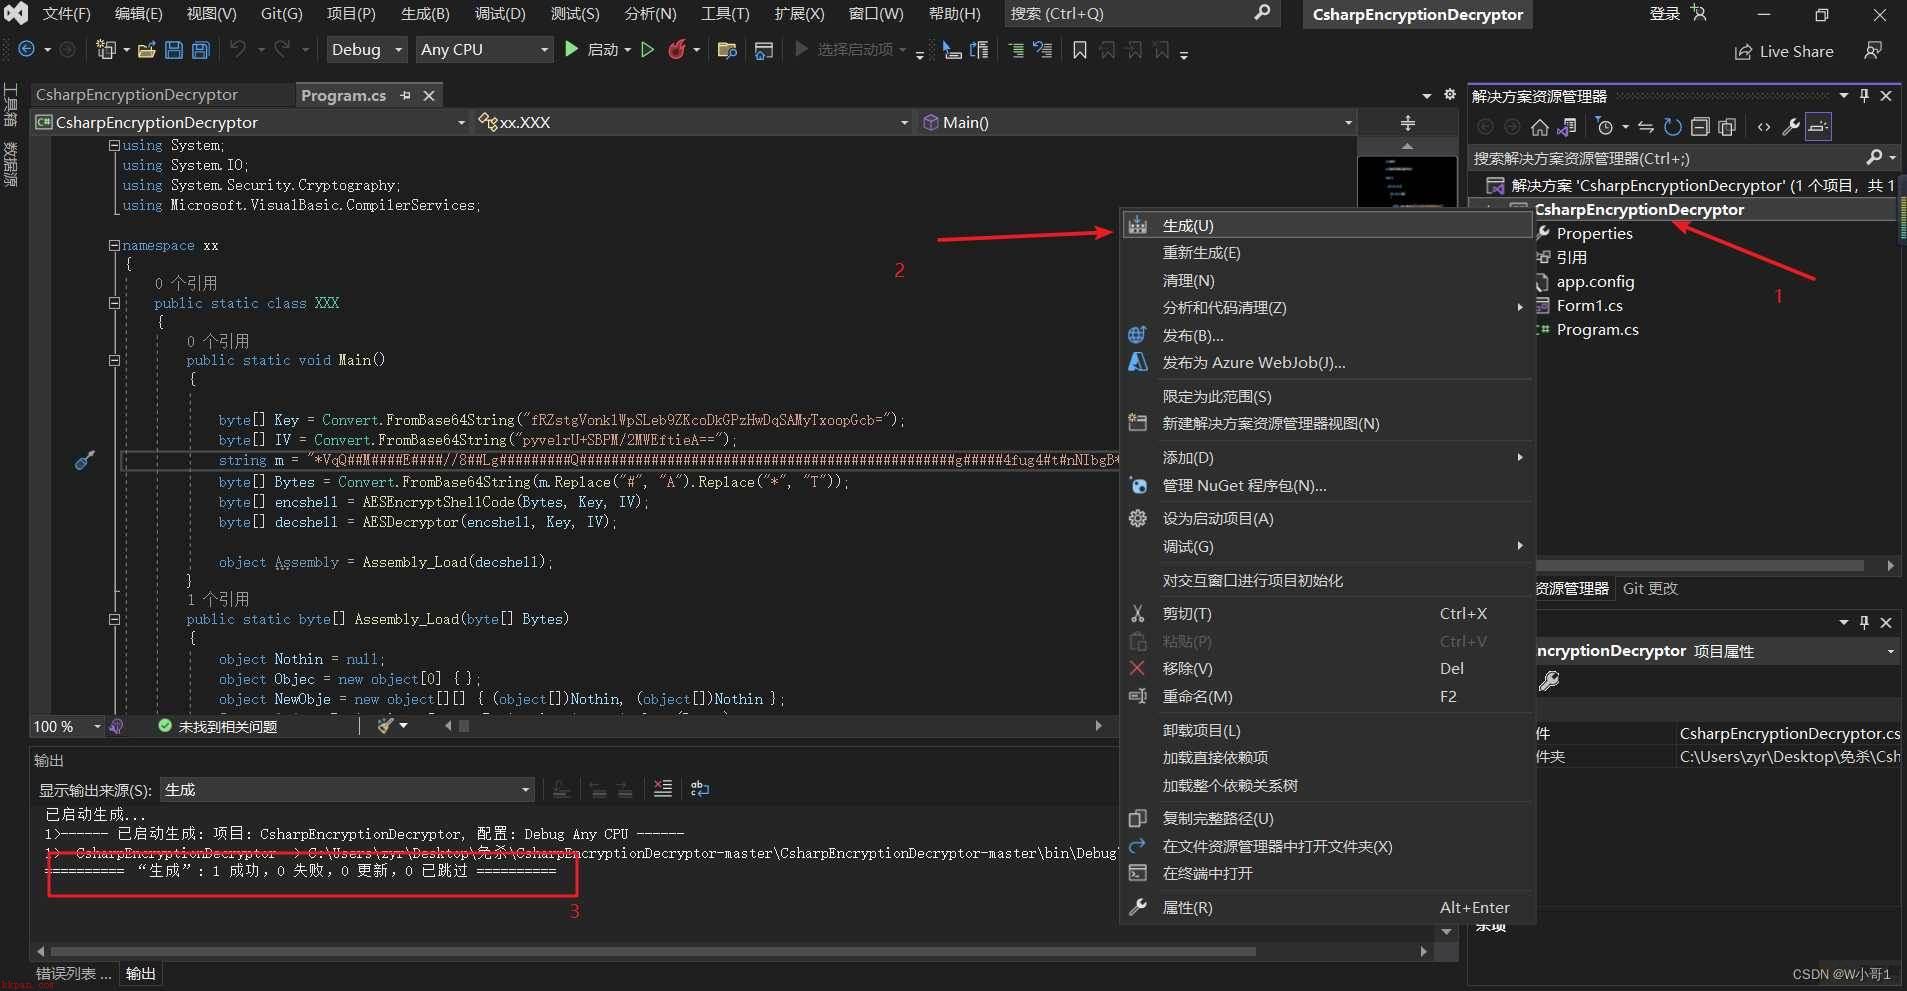
Task: Collapse the namespace xx code block
Action: click(x=114, y=245)
